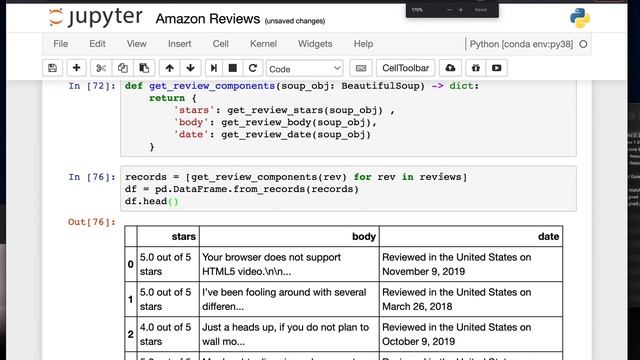Reset browser zoom in the popup
This screenshot has width=640, height=360.
click(480, 10)
